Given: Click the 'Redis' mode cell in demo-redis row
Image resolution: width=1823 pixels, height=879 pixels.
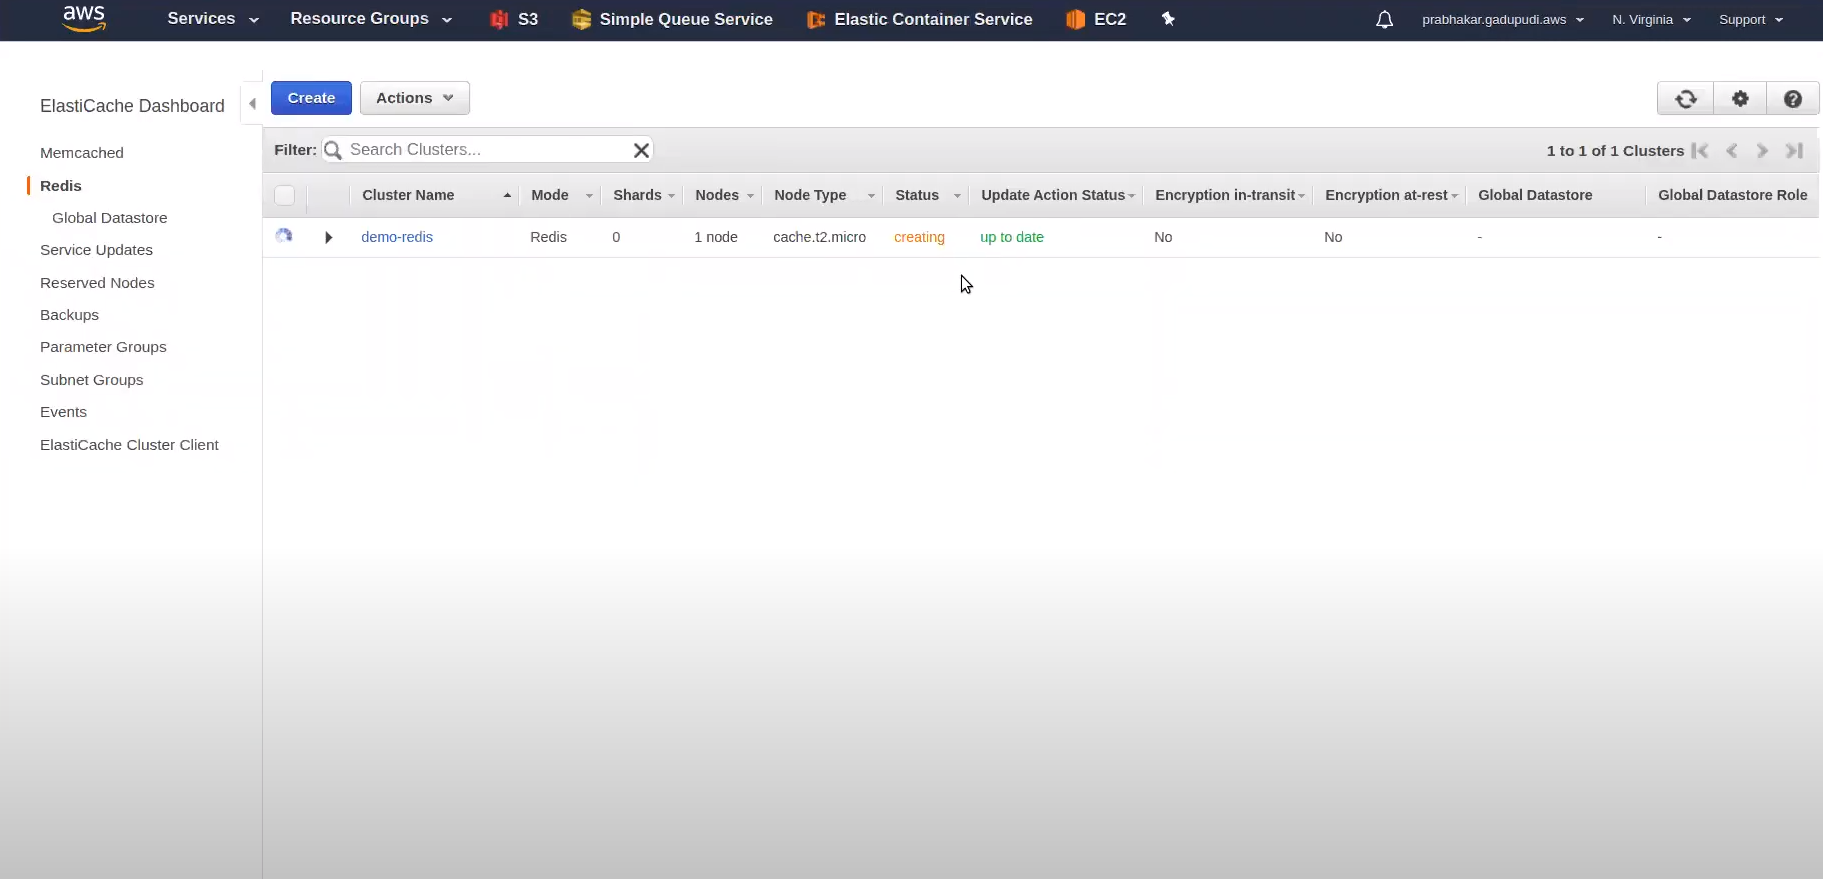Looking at the screenshot, I should coord(548,237).
